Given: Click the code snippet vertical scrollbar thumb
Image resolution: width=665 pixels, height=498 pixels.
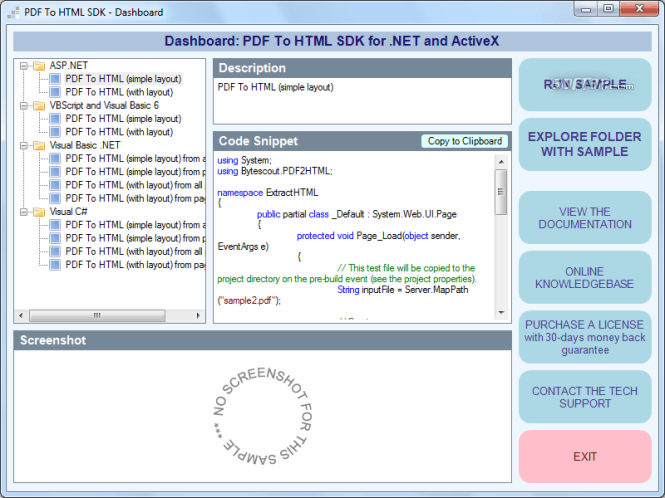Looking at the screenshot, I should tap(501, 192).
